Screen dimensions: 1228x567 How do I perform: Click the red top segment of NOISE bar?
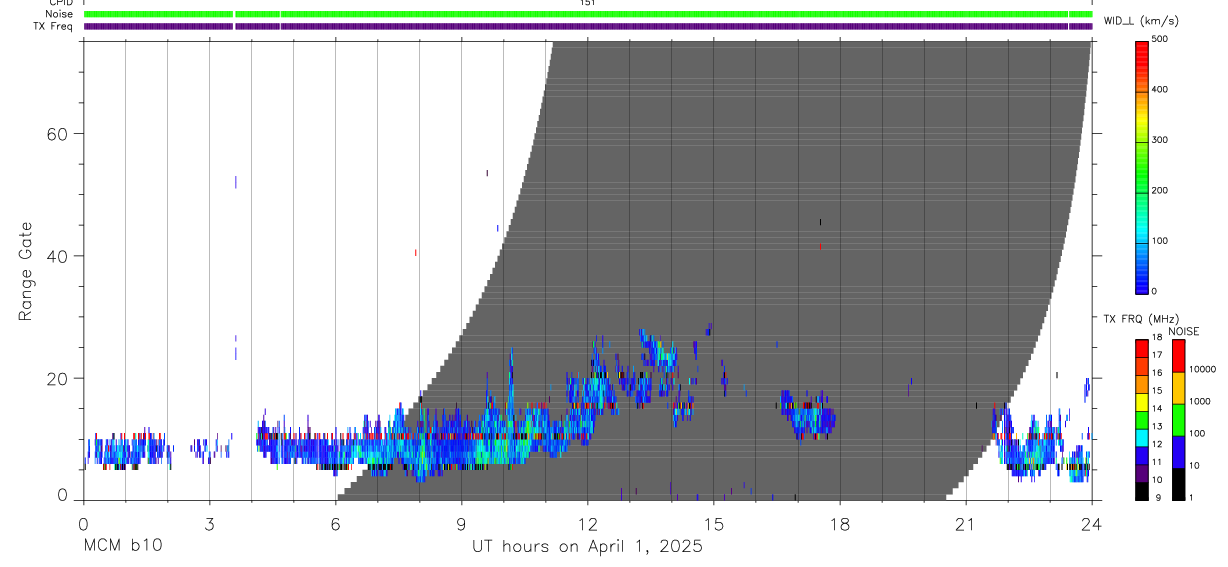tap(1179, 356)
